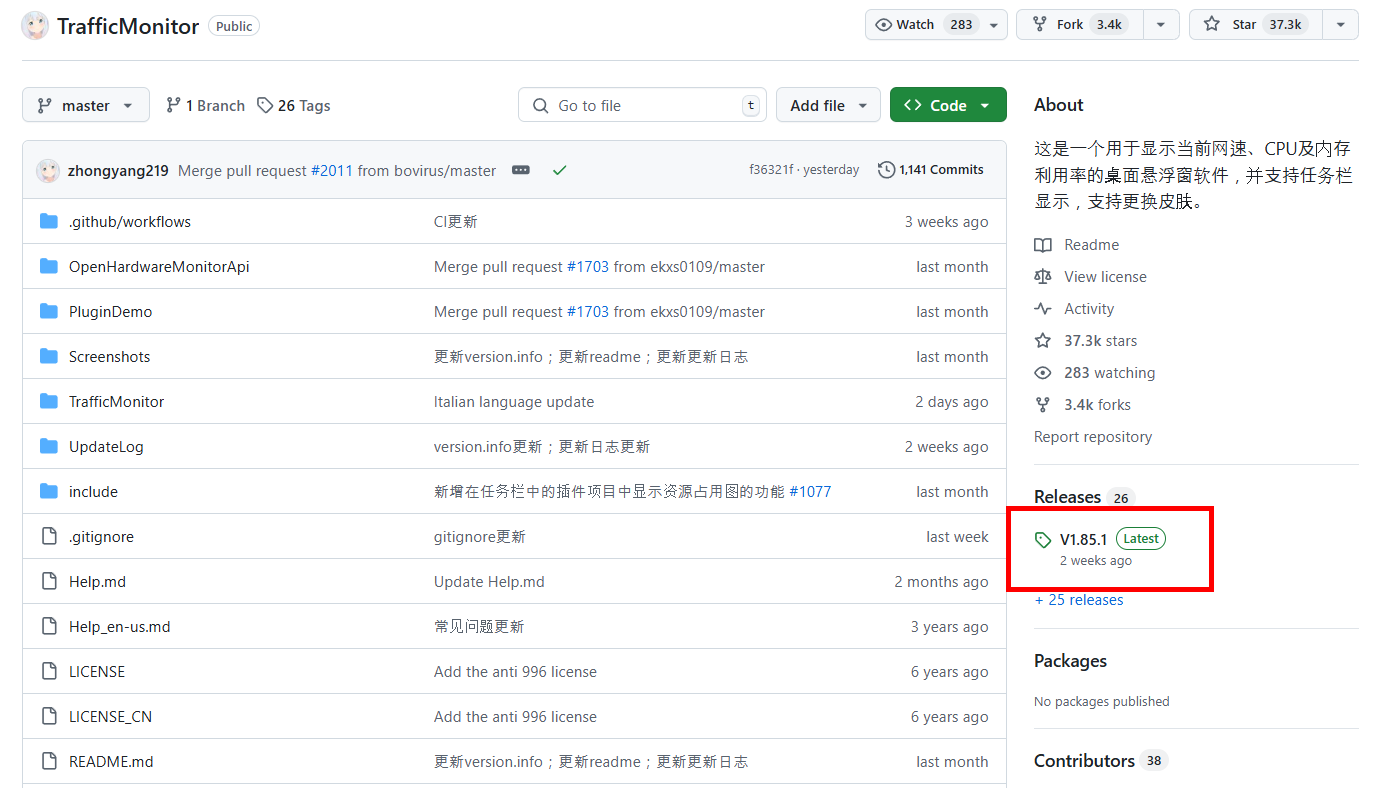Open the UpdateLog folder name
Image resolution: width=1398 pixels, height=788 pixels.
tap(106, 447)
